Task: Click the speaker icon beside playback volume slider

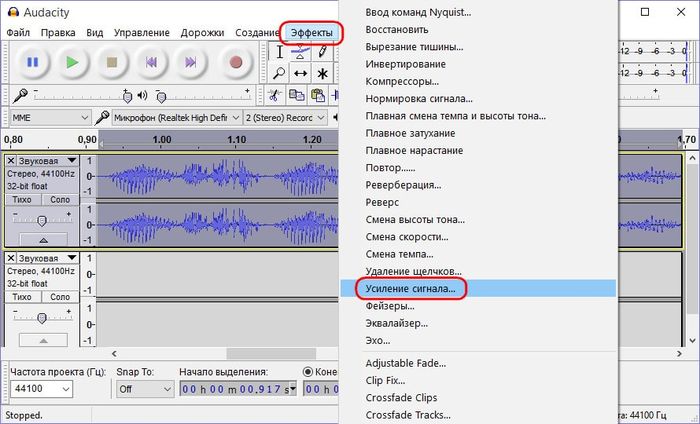Action: coord(142,95)
